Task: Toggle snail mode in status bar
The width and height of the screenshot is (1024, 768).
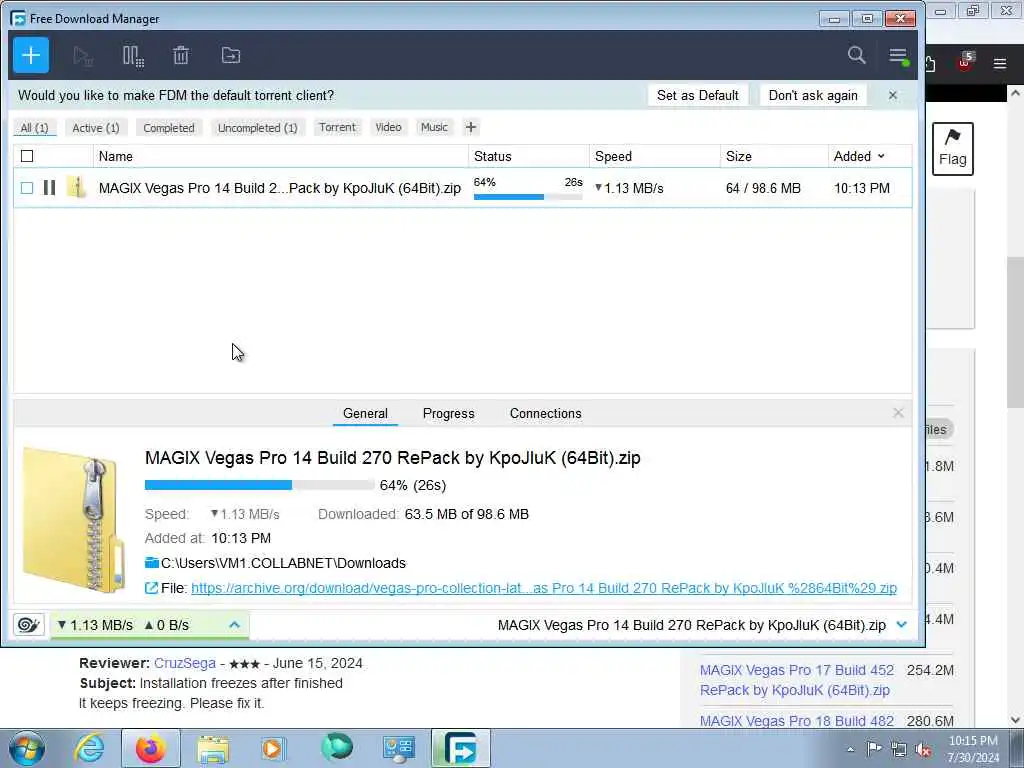Action: point(29,625)
